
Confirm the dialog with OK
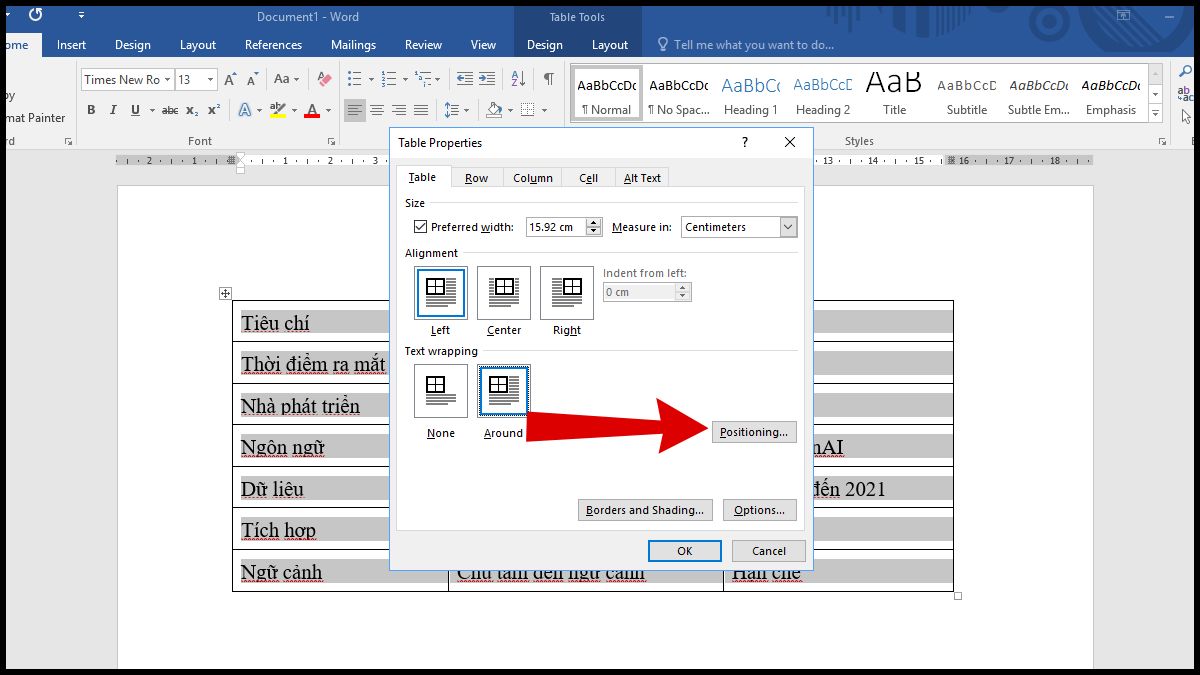685,551
